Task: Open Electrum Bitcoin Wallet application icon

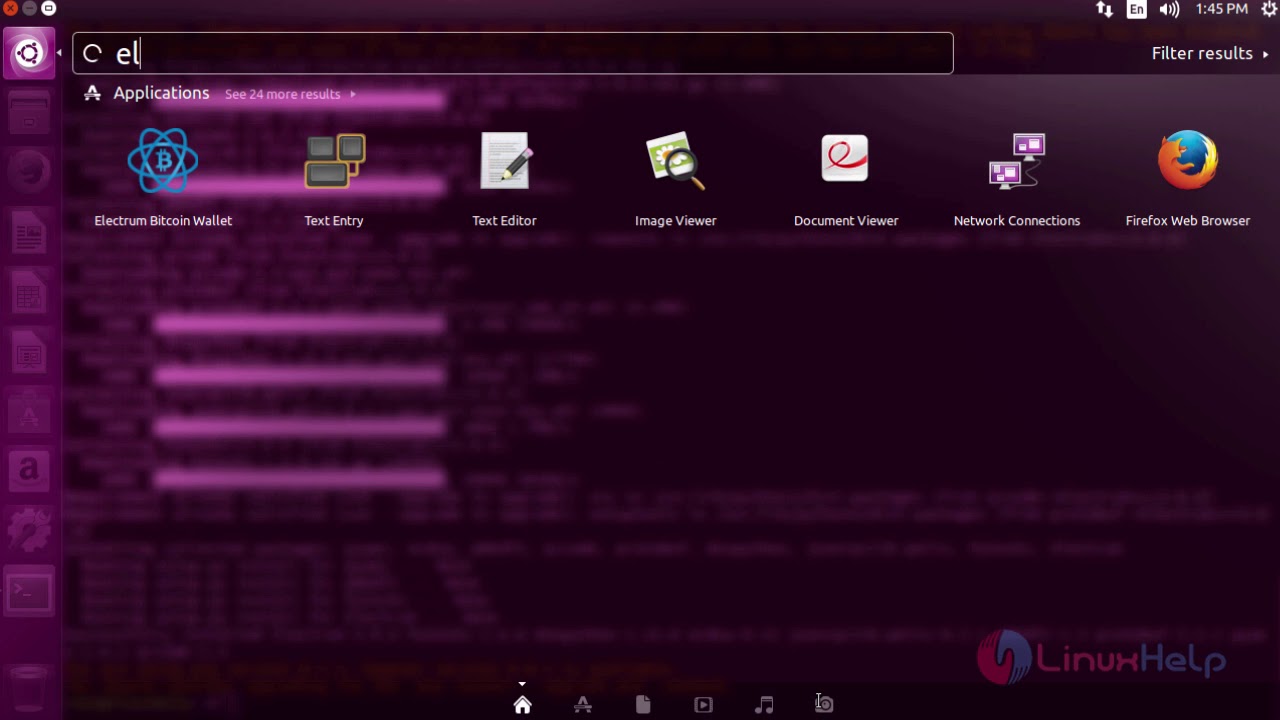Action: (x=163, y=161)
